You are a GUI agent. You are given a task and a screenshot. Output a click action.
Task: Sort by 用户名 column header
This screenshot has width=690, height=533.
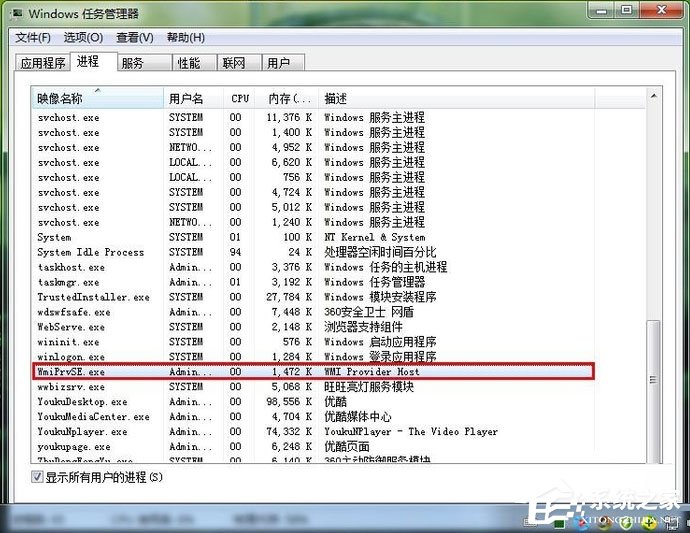point(194,98)
